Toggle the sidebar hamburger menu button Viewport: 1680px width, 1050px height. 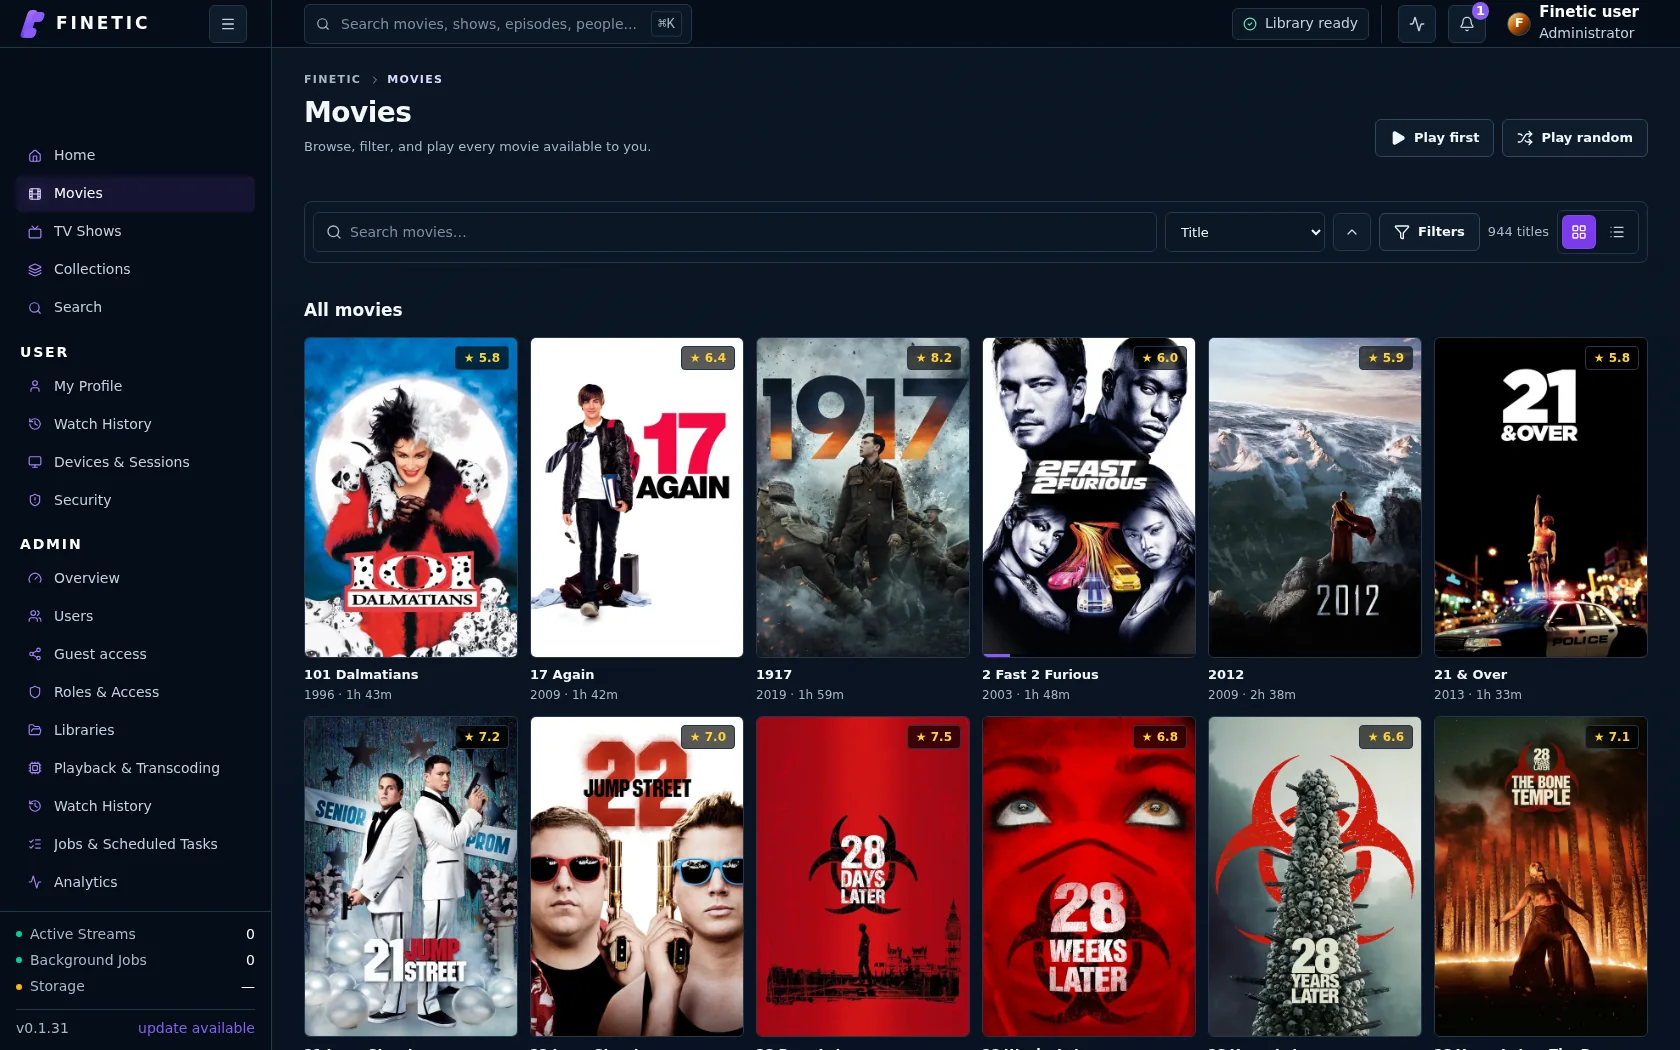tap(228, 24)
